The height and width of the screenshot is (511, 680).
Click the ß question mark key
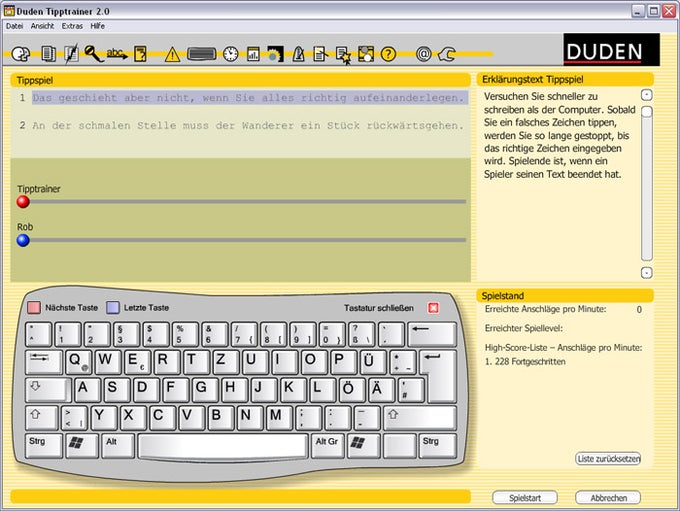361,334
